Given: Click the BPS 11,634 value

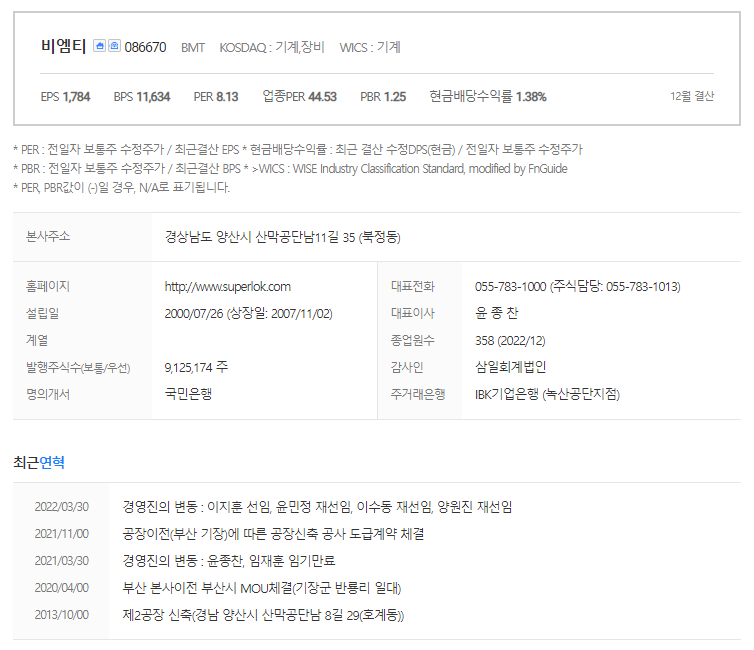Looking at the screenshot, I should (x=142, y=97).
